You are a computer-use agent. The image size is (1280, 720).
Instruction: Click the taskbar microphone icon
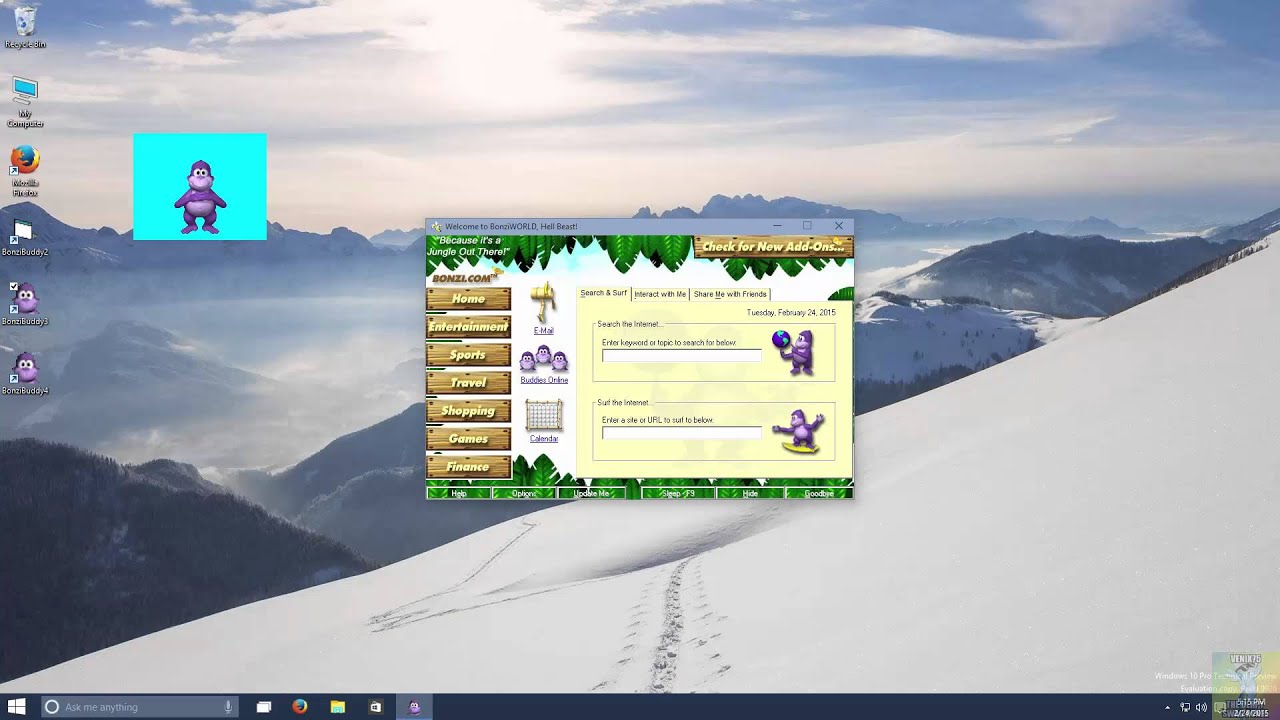coord(228,707)
